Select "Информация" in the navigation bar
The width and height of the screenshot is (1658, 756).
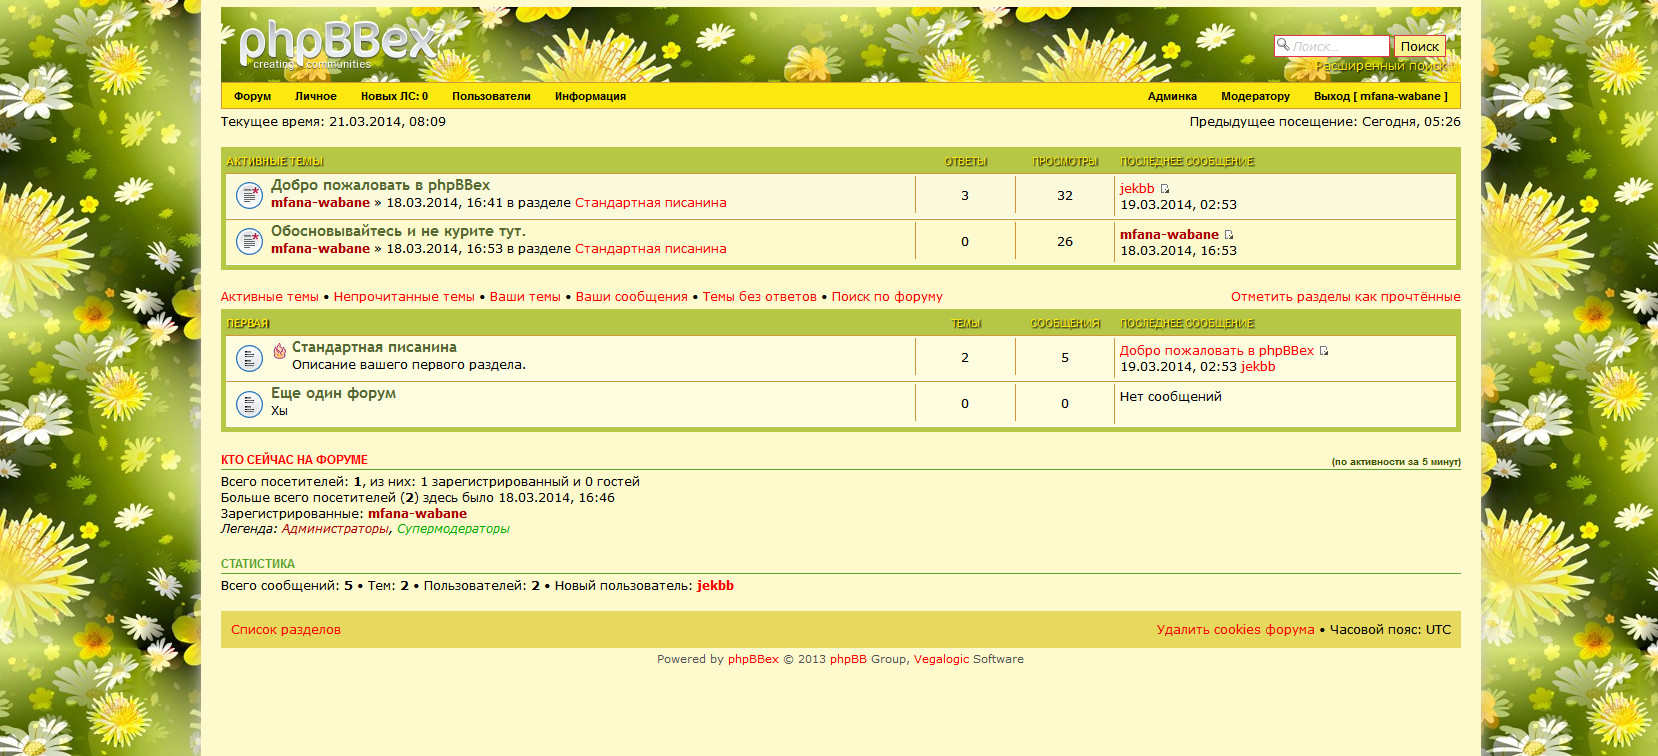(590, 96)
